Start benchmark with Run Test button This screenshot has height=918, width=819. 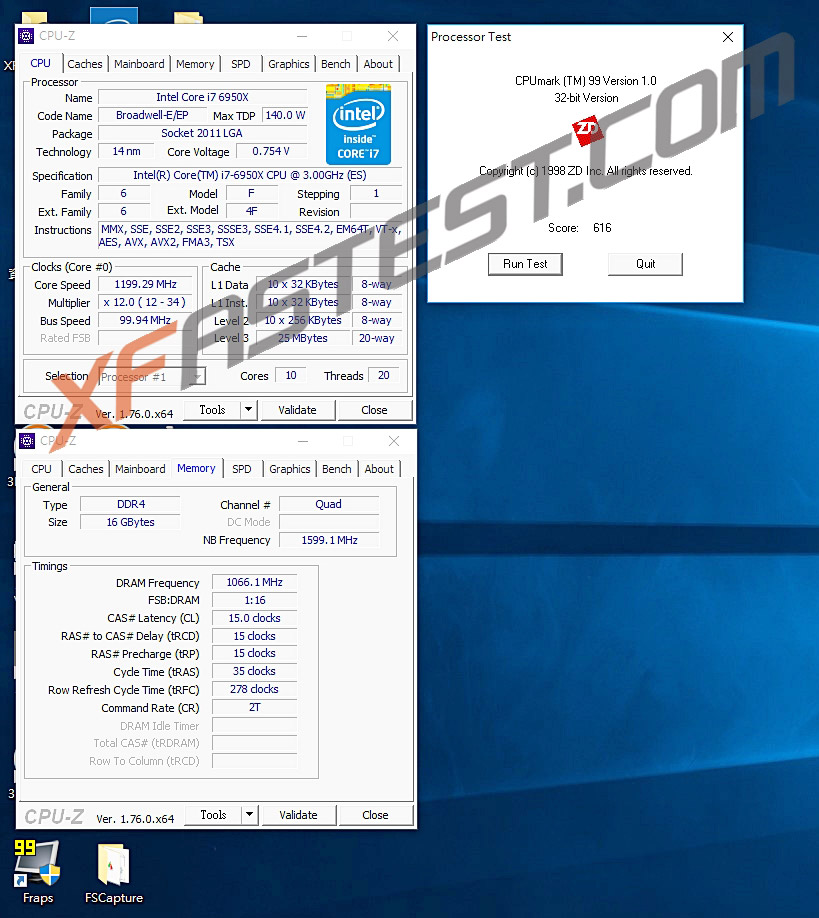(525, 264)
